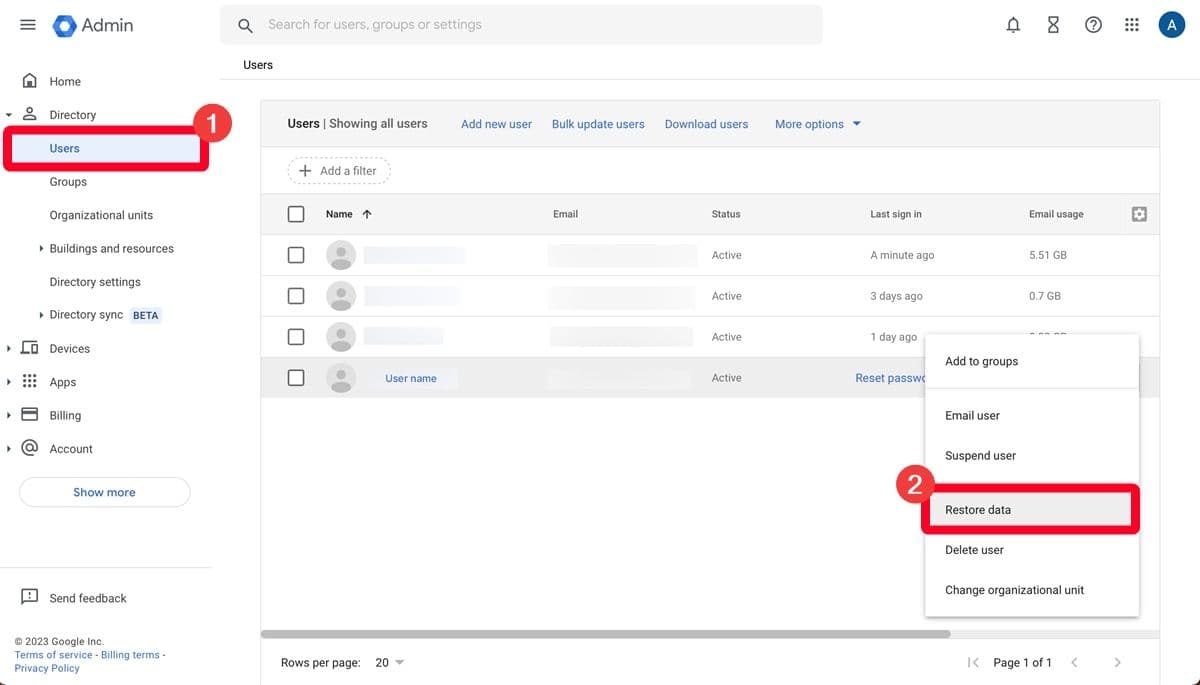The height and width of the screenshot is (685, 1200).
Task: Check the first user row checkbox
Action: (x=296, y=255)
